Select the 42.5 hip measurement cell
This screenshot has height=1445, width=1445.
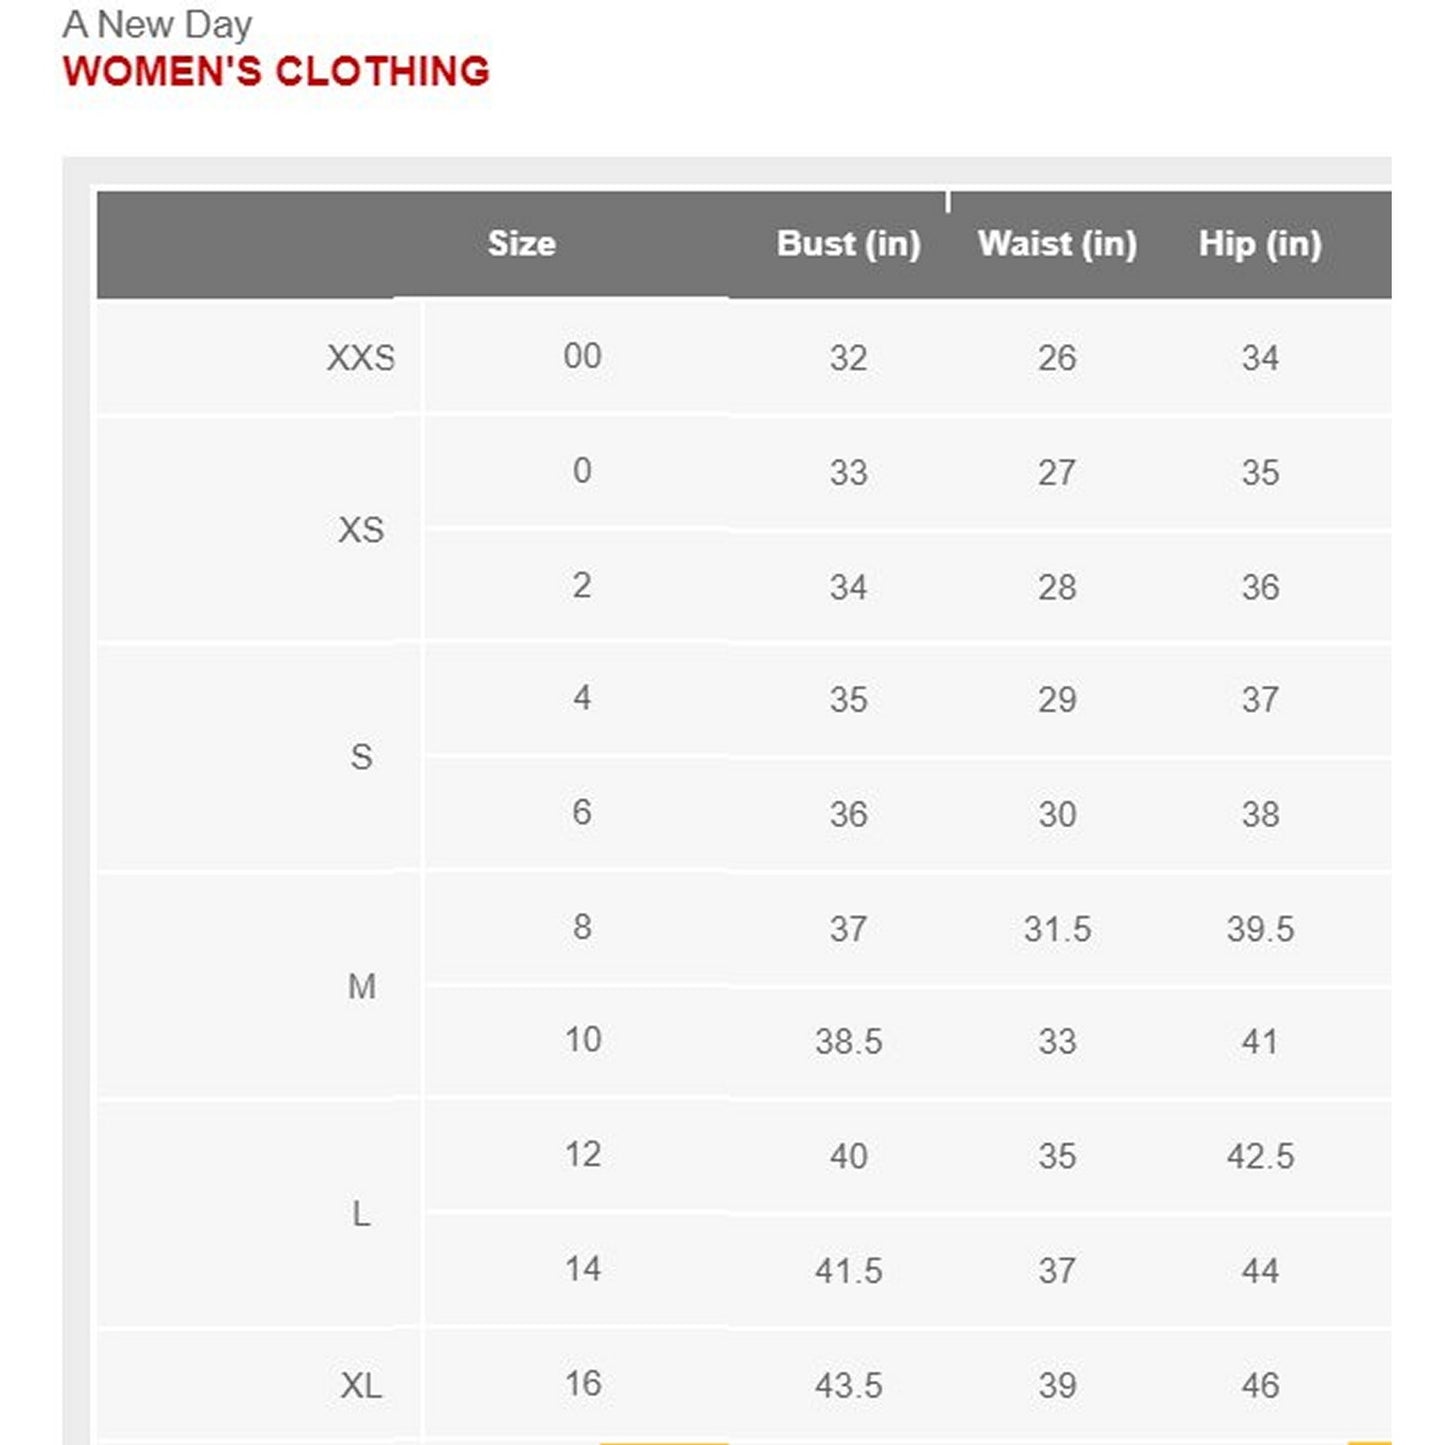pos(1260,1156)
